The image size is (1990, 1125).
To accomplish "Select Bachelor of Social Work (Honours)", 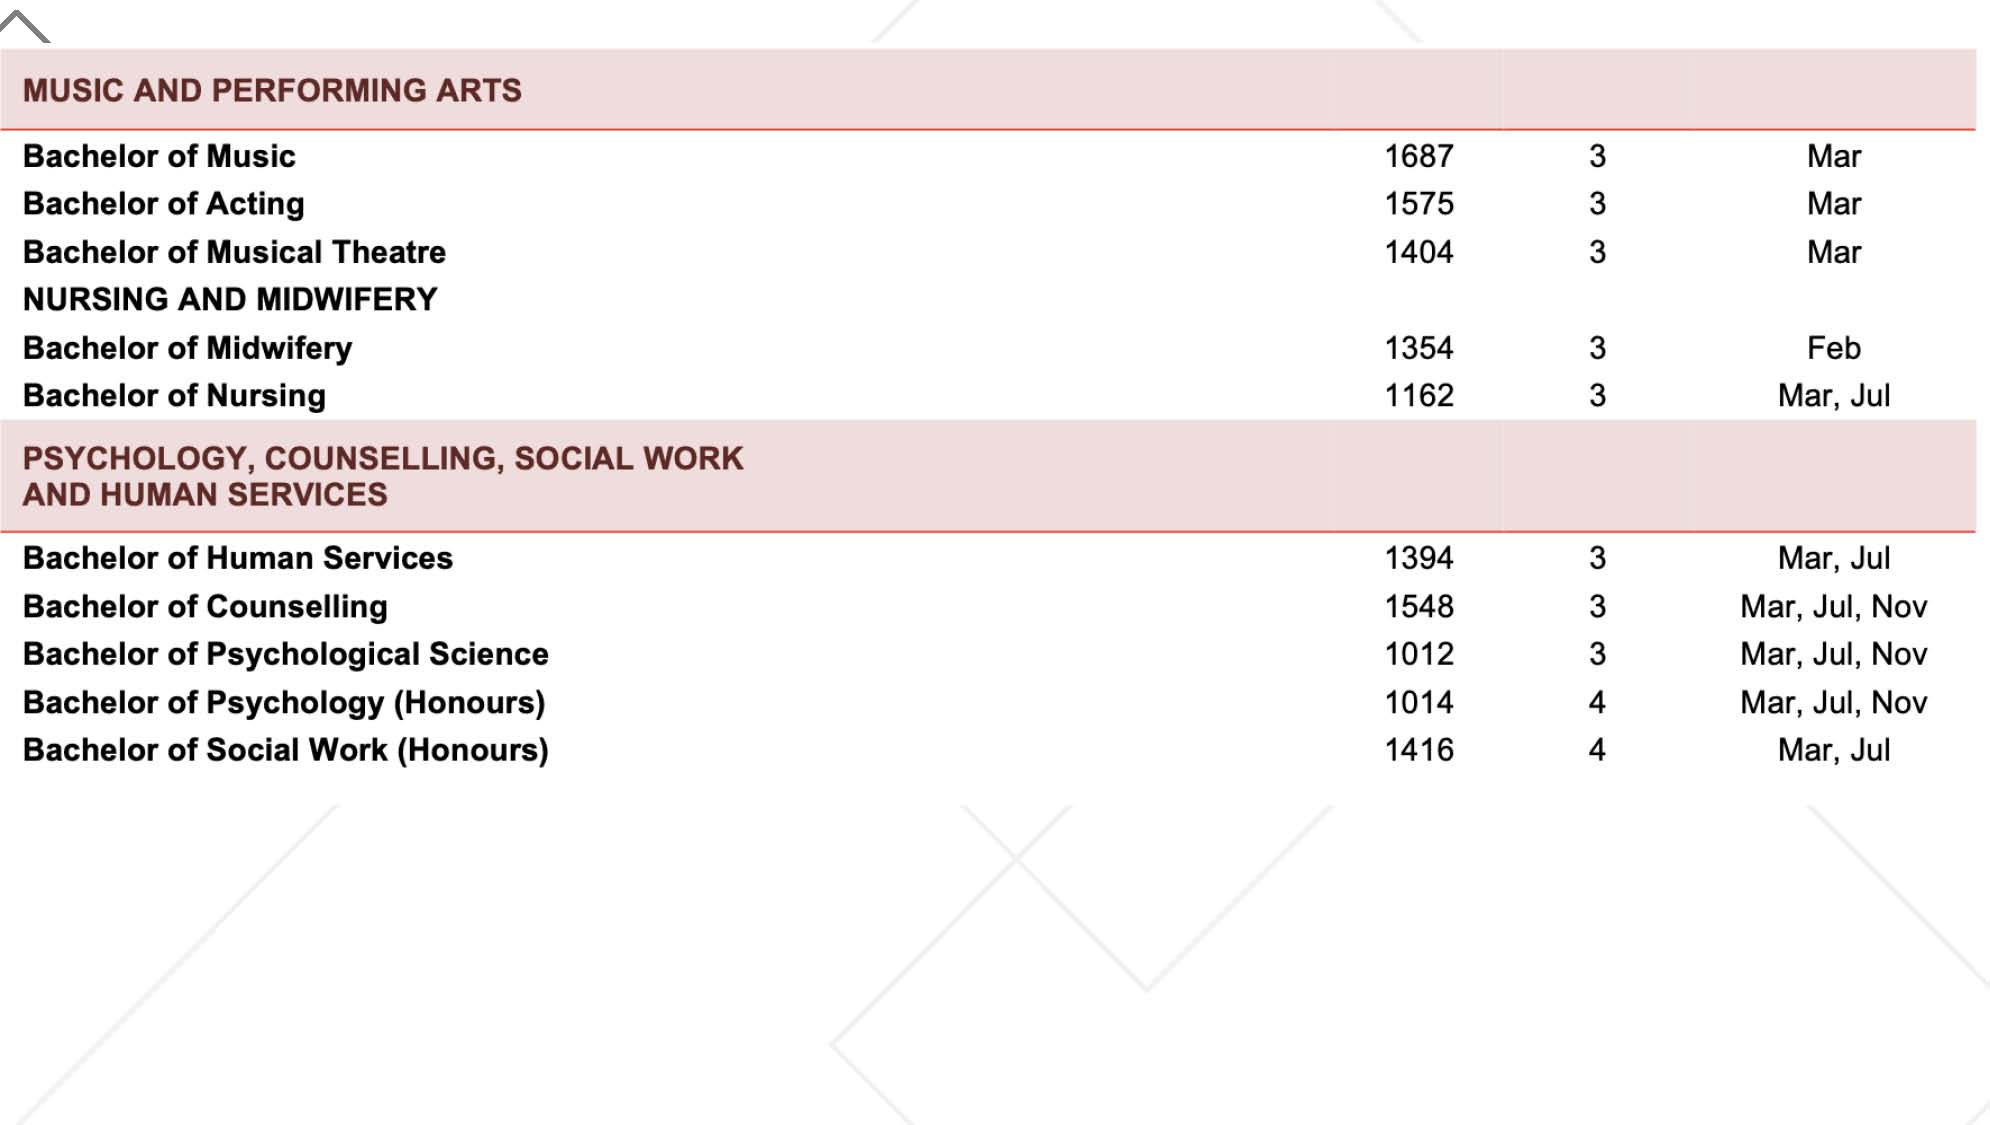I will (x=285, y=750).
